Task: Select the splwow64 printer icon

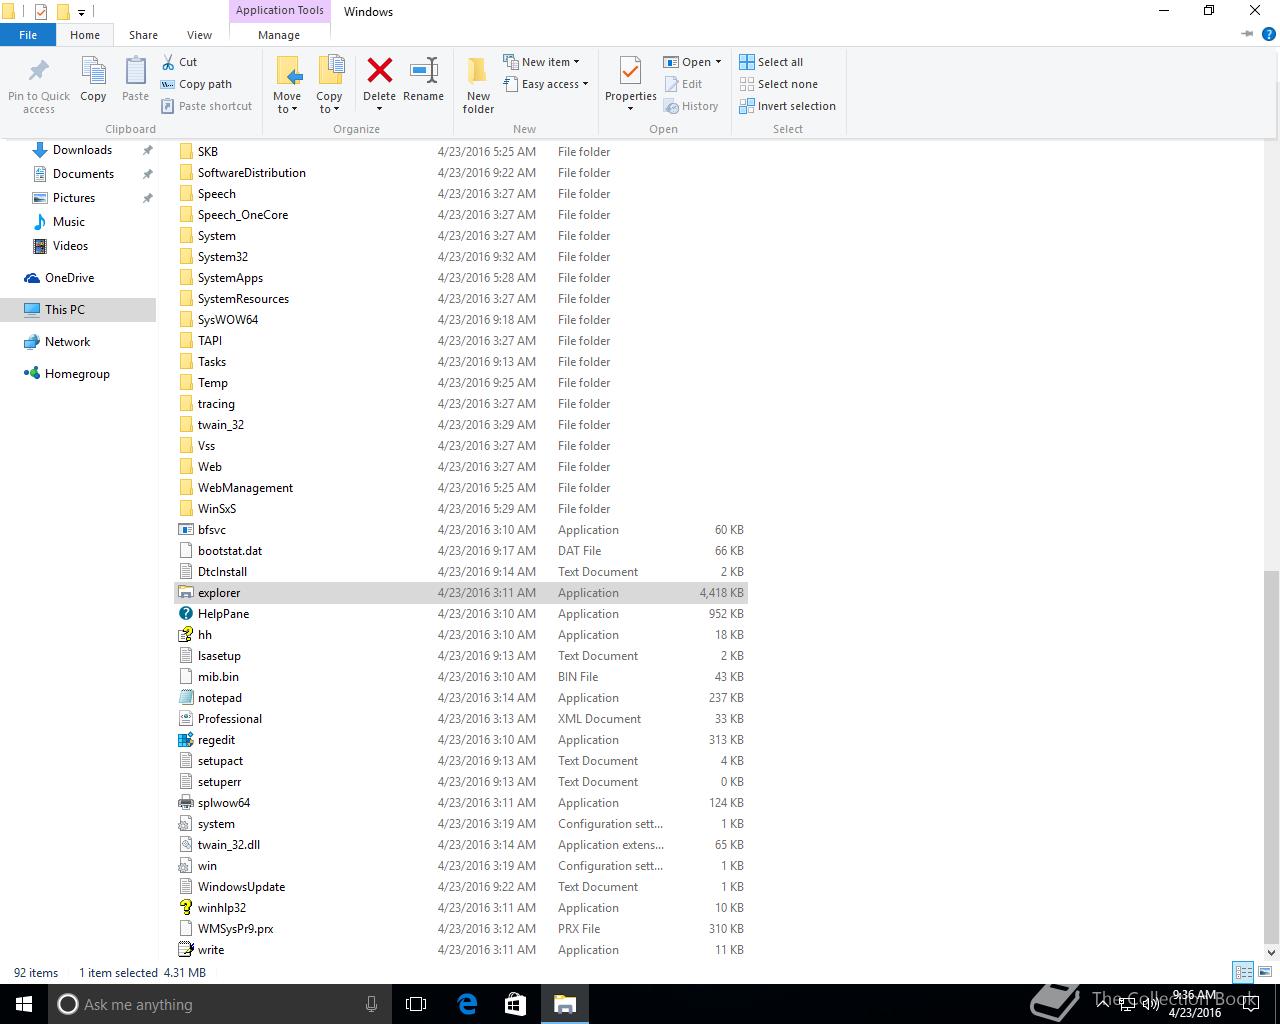Action: pyautogui.click(x=185, y=803)
